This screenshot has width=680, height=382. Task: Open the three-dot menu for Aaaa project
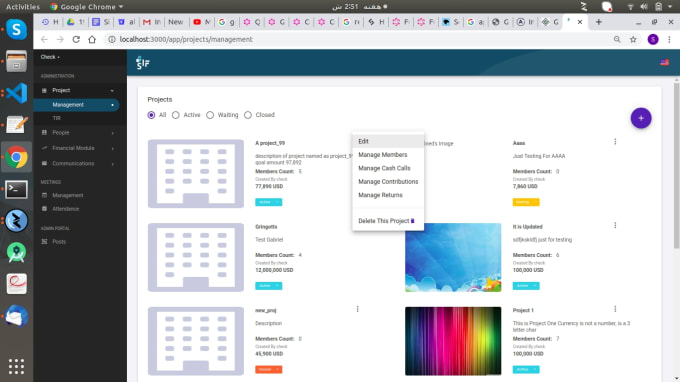coord(615,142)
